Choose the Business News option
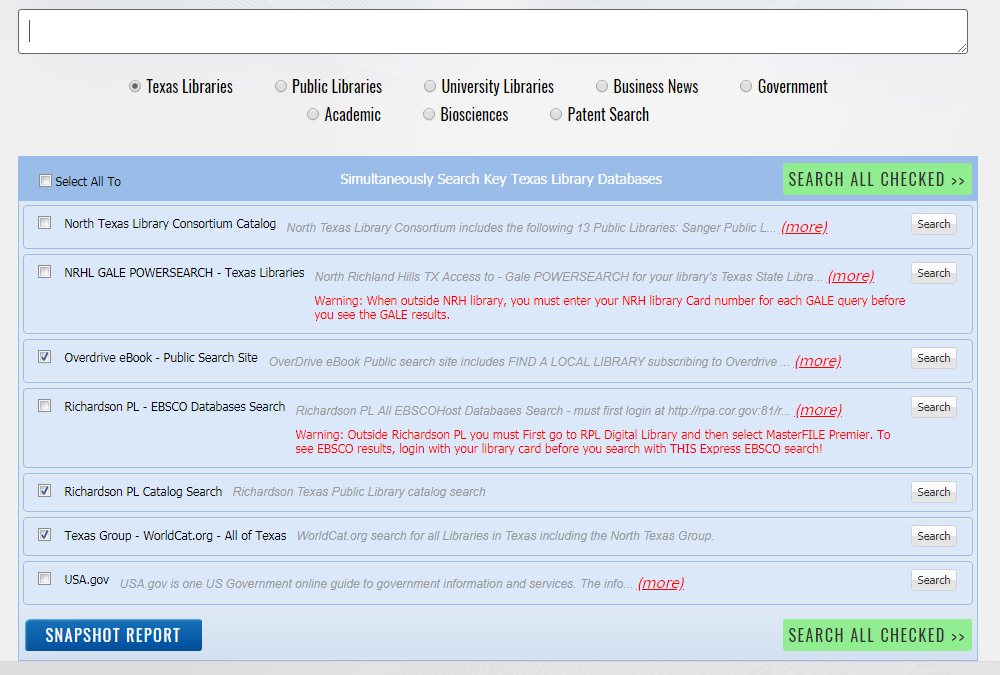Image resolution: width=1000 pixels, height=675 pixels. (602, 86)
